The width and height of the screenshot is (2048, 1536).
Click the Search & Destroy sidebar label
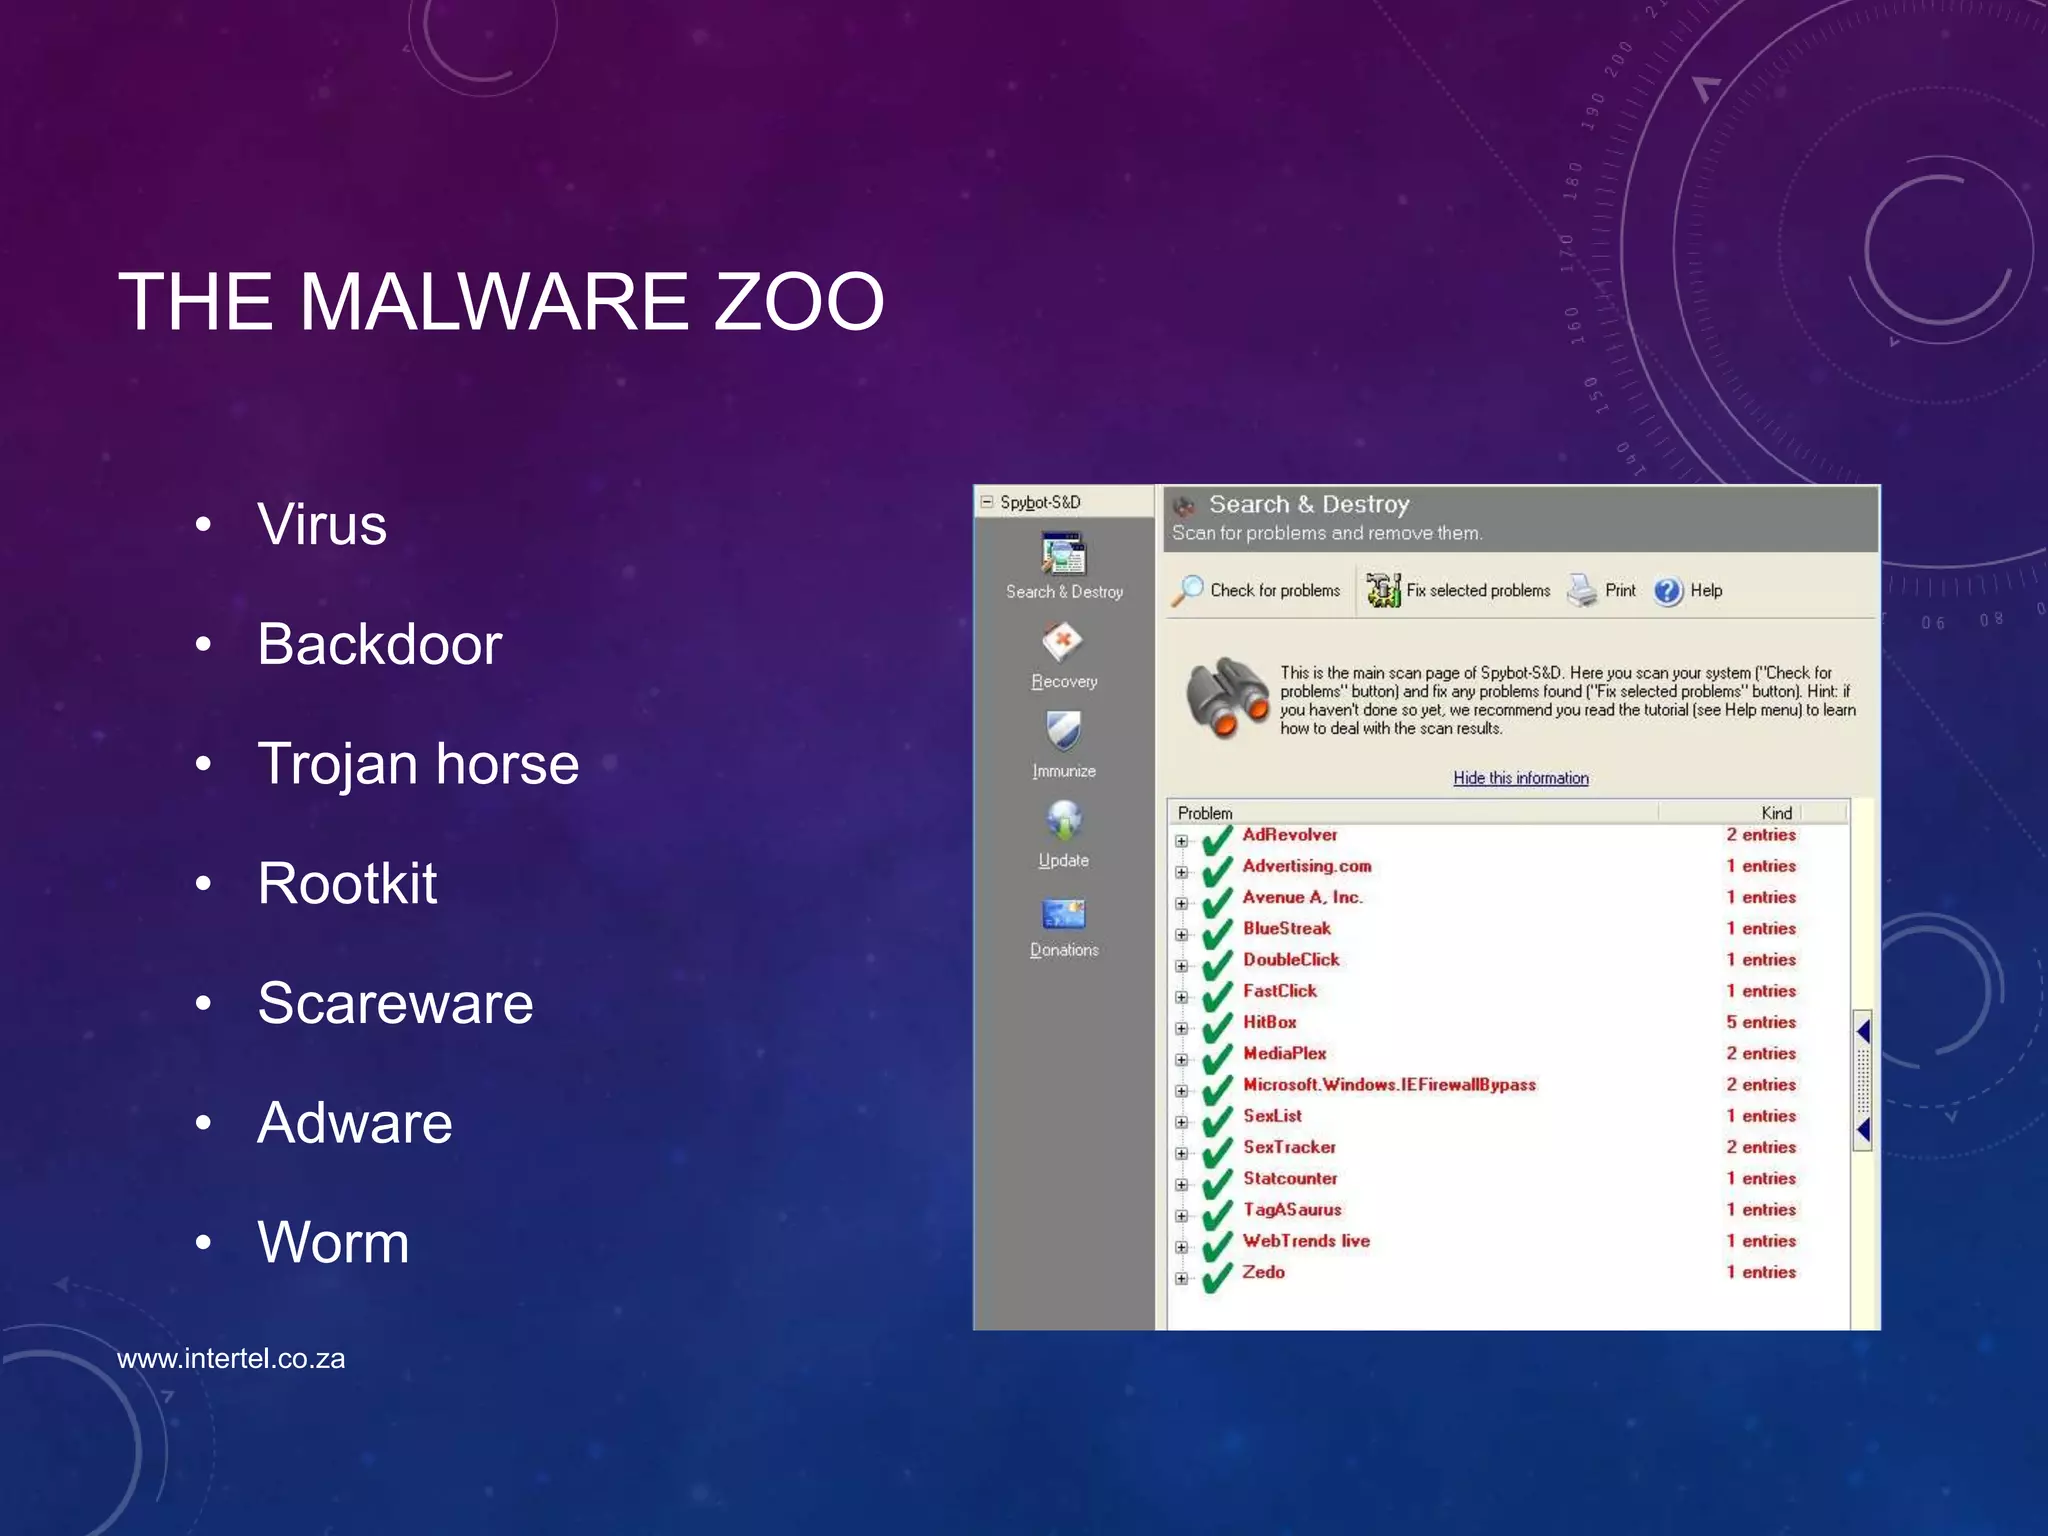1064,592
